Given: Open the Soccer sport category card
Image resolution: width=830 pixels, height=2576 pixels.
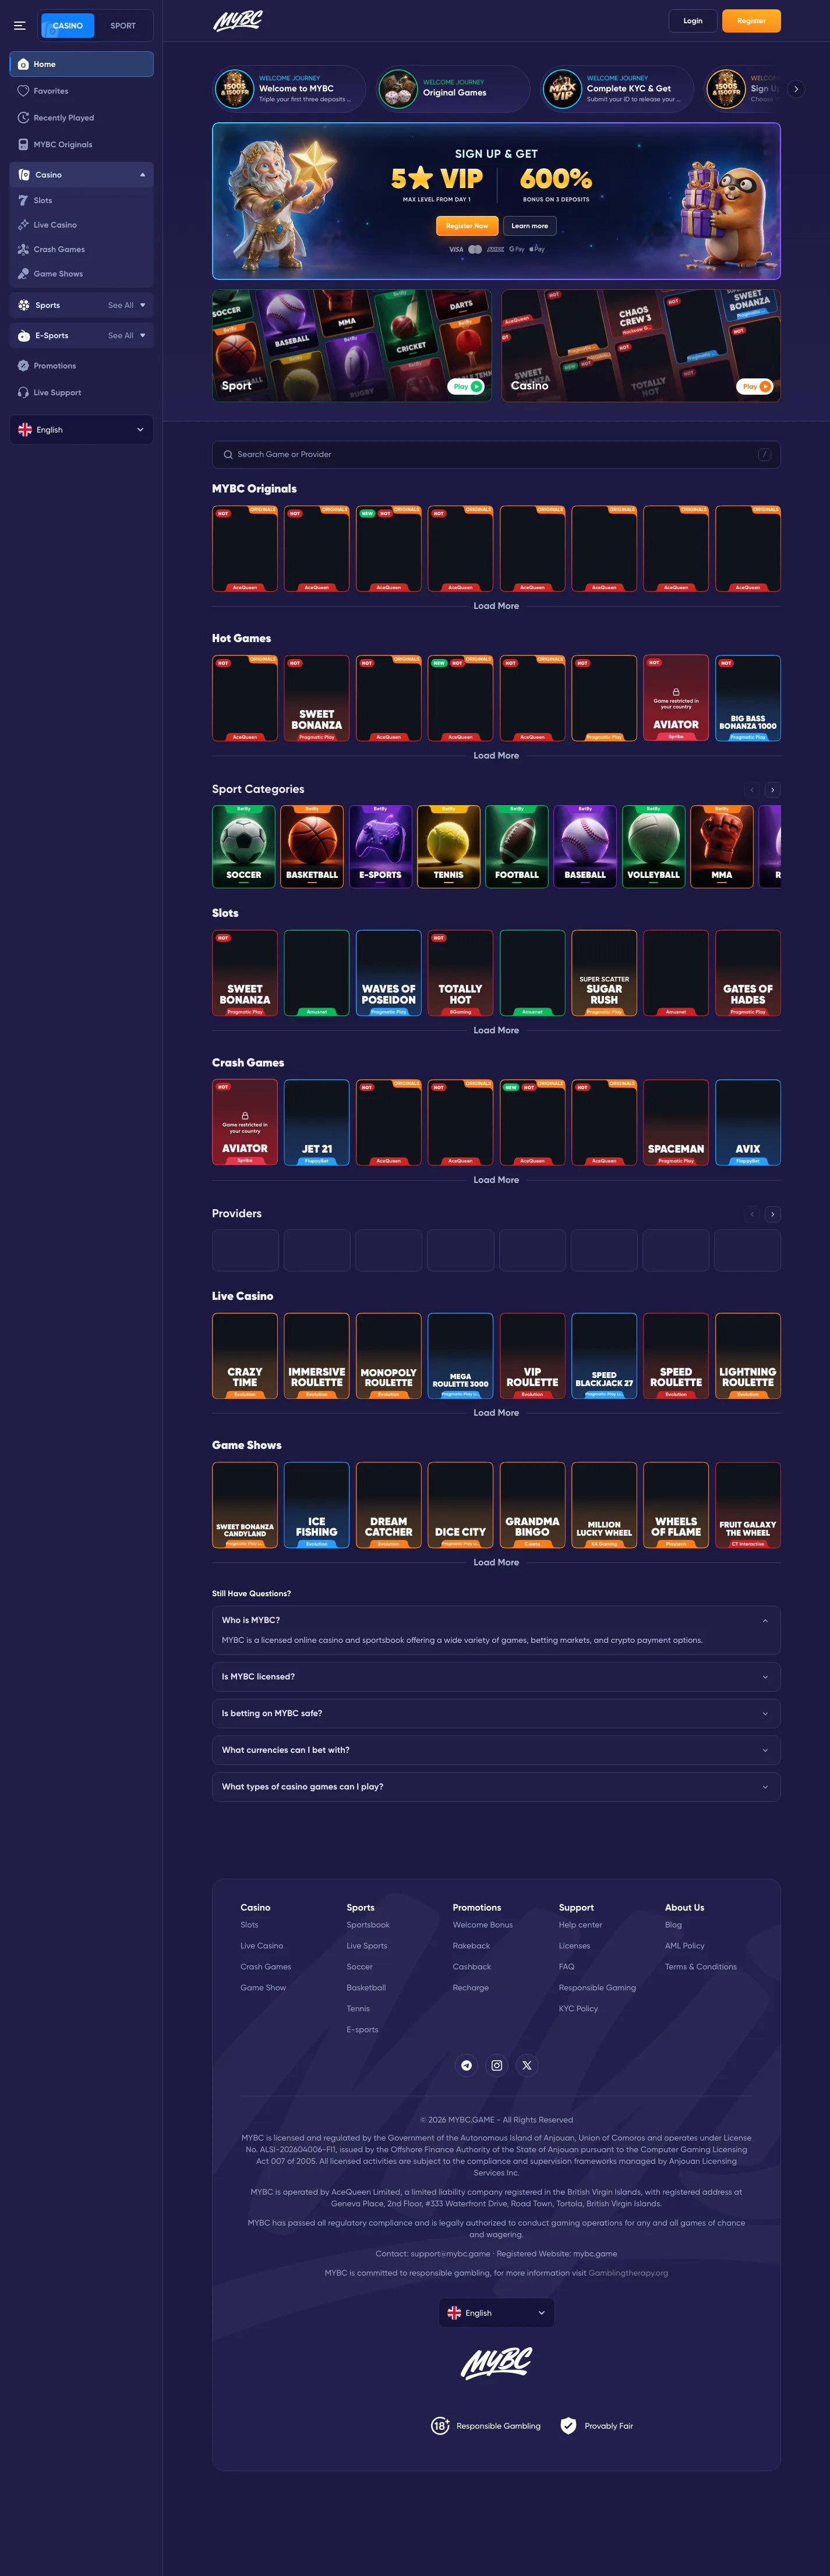Looking at the screenshot, I should (244, 847).
